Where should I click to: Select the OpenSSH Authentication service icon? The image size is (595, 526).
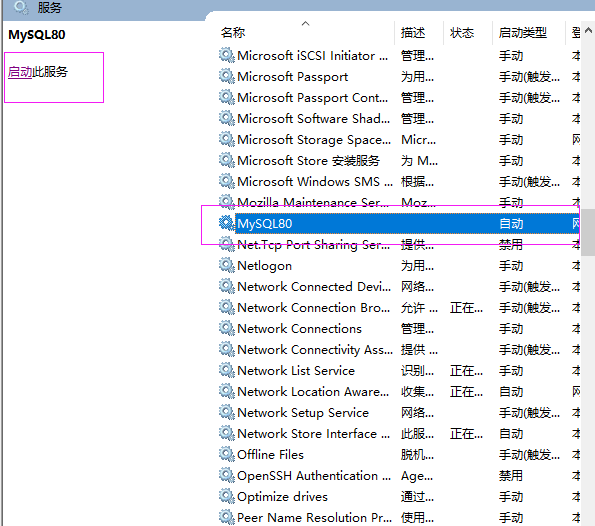227,475
